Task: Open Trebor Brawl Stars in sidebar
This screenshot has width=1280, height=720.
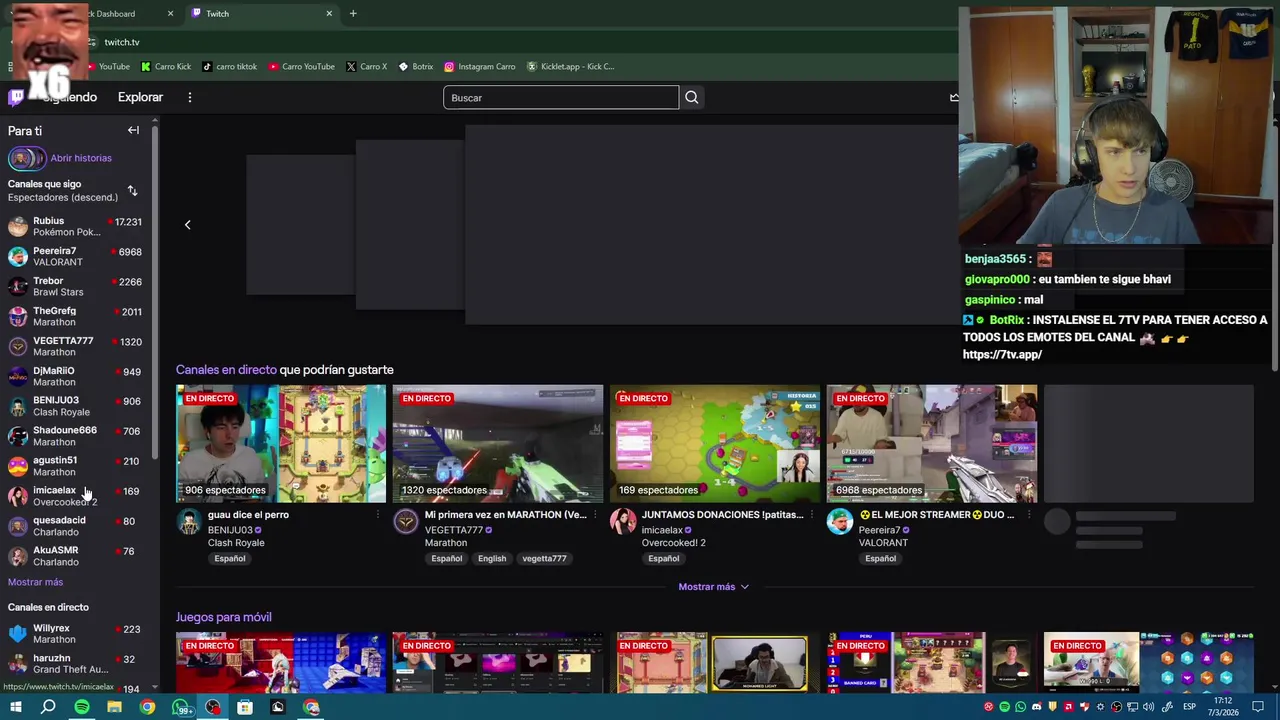Action: coord(78,286)
